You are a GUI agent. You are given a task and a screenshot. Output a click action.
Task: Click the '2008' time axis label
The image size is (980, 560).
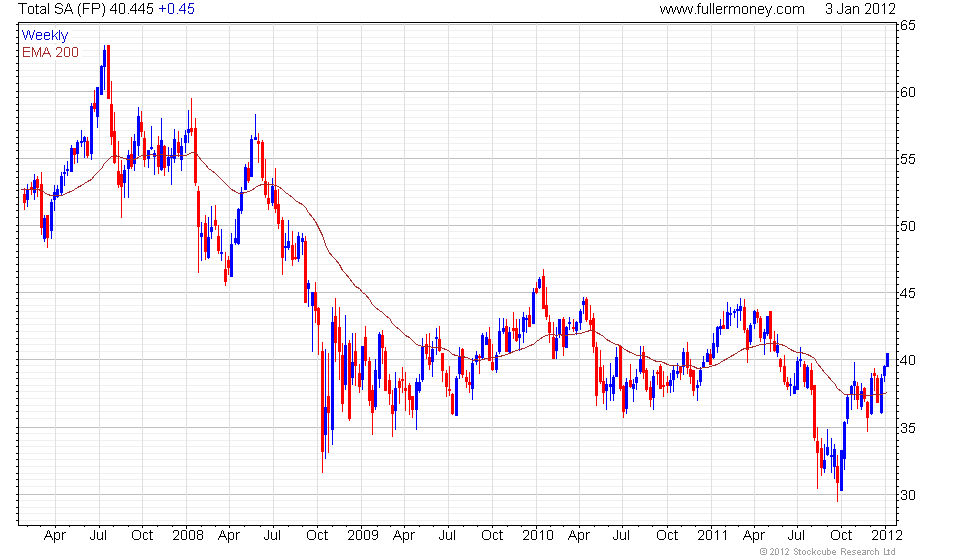point(188,536)
